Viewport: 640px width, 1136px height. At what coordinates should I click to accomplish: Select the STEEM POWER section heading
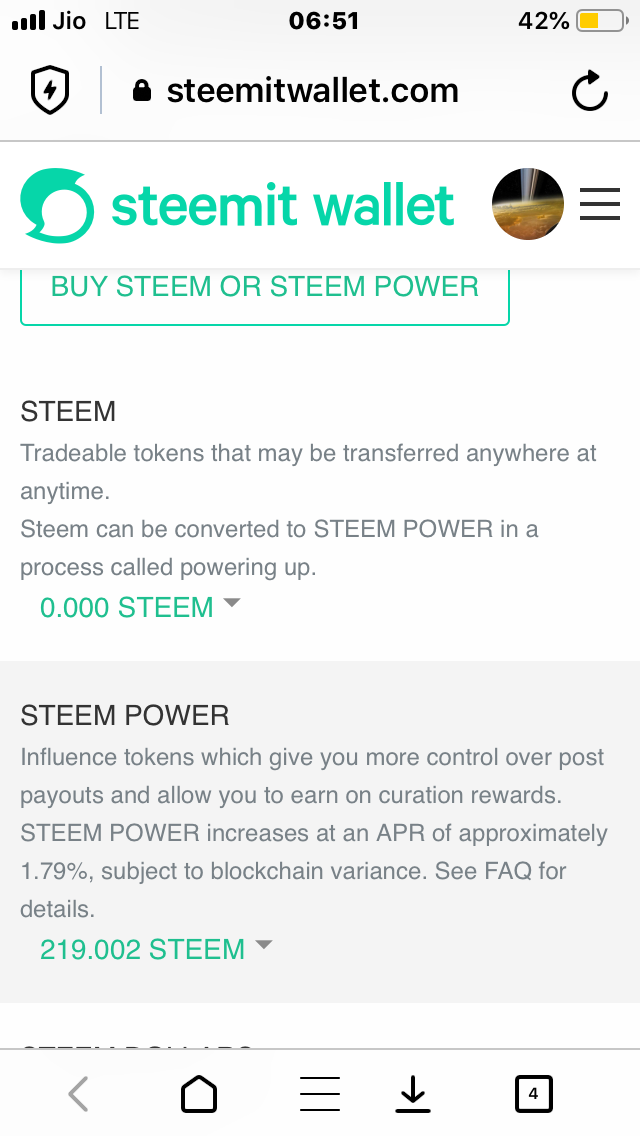(x=125, y=716)
